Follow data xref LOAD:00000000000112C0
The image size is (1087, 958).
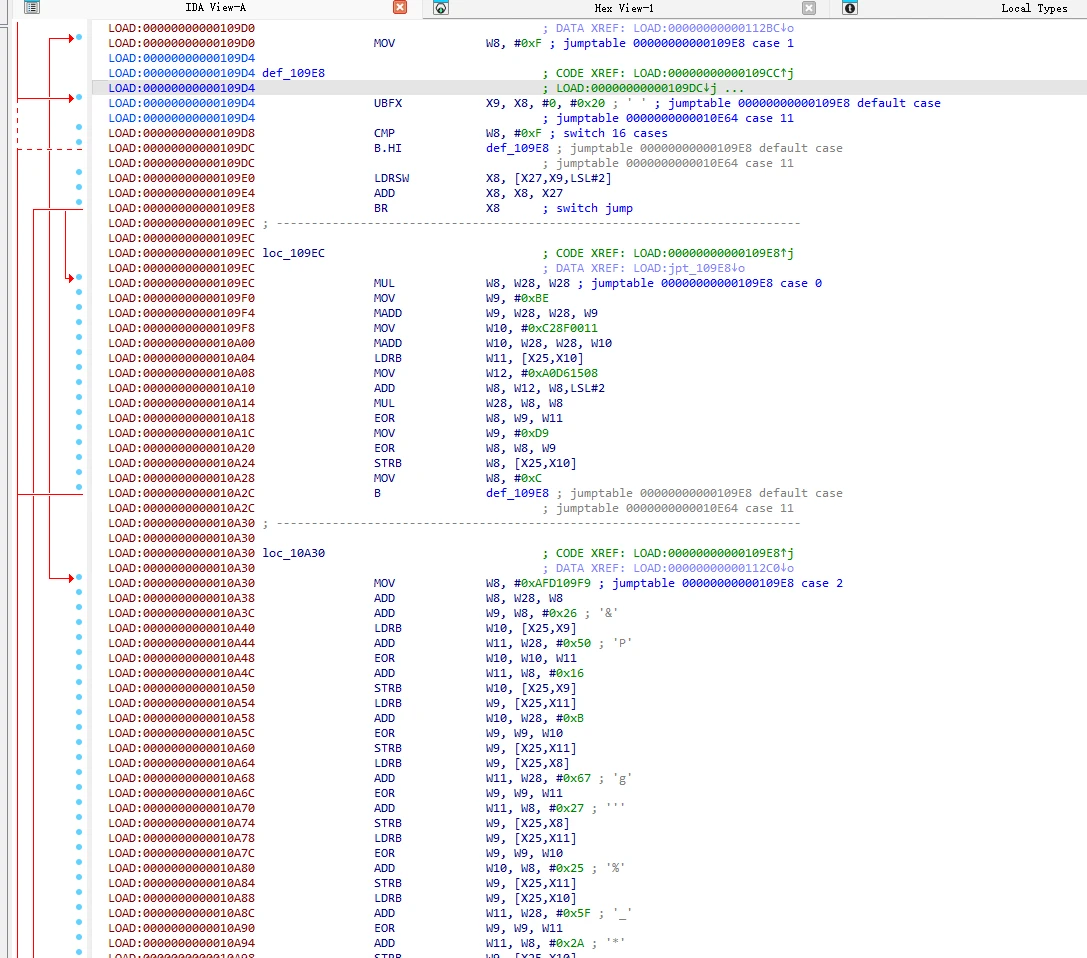point(713,568)
